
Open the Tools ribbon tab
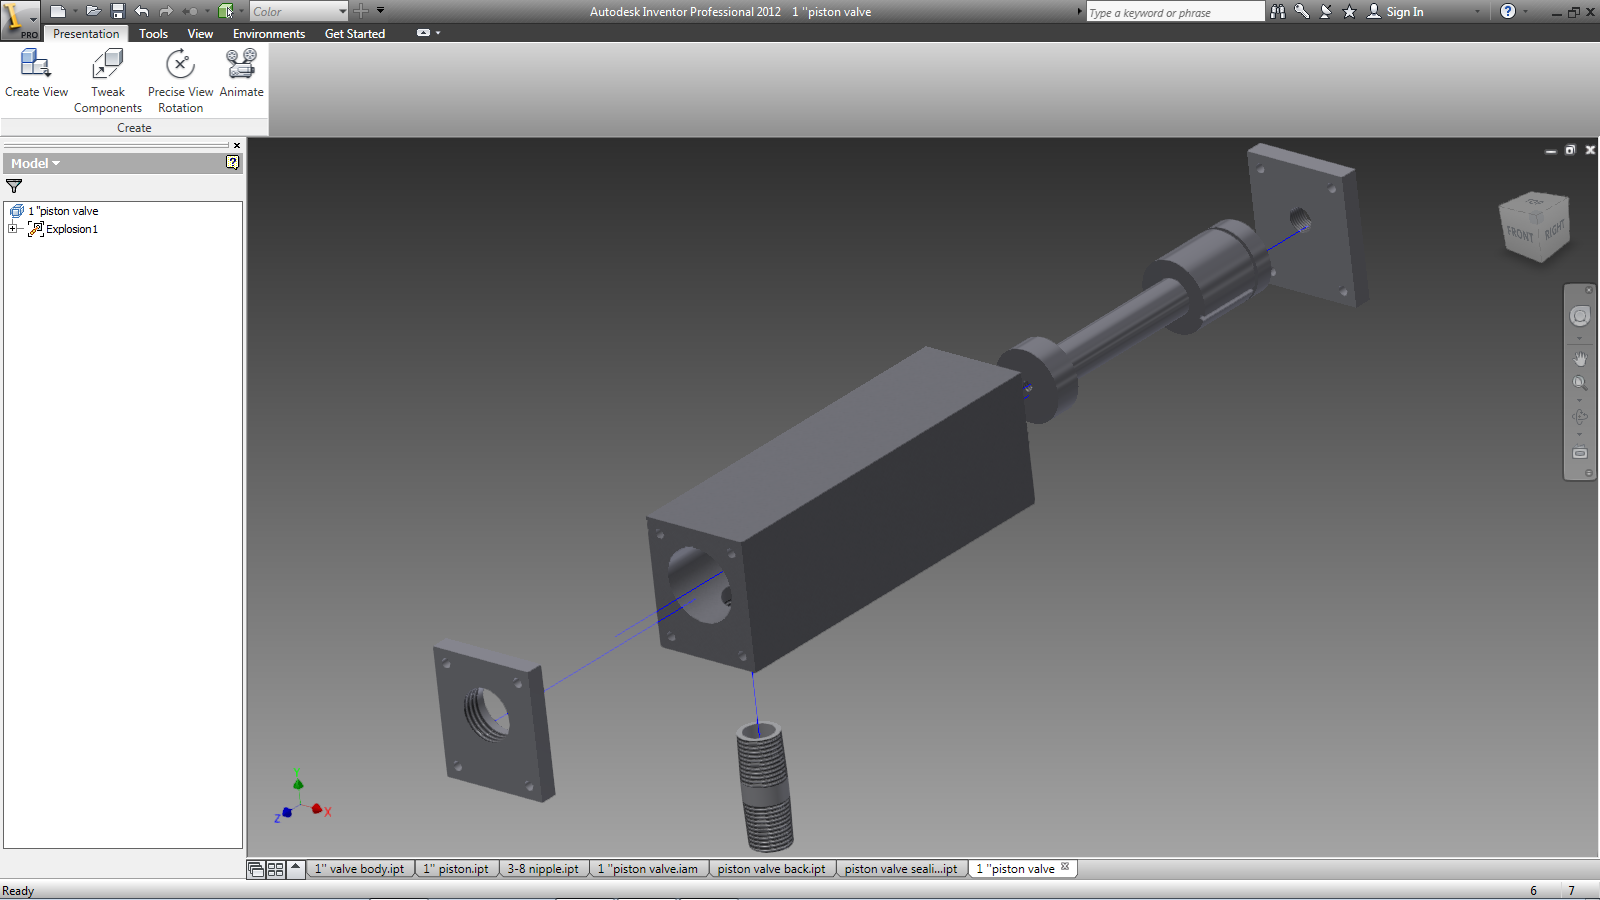point(153,33)
